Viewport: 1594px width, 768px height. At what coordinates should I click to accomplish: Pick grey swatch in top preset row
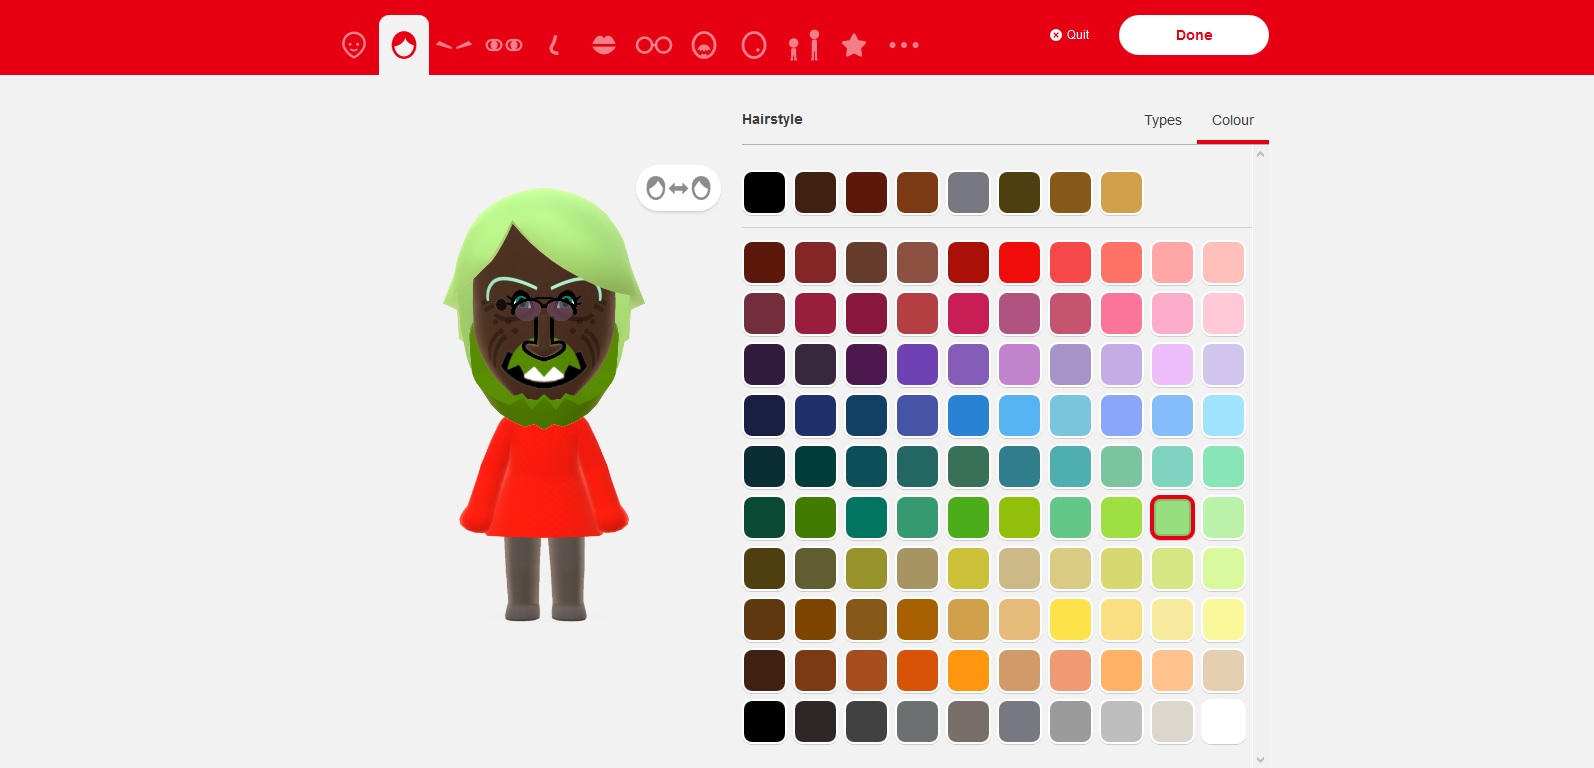(x=969, y=193)
